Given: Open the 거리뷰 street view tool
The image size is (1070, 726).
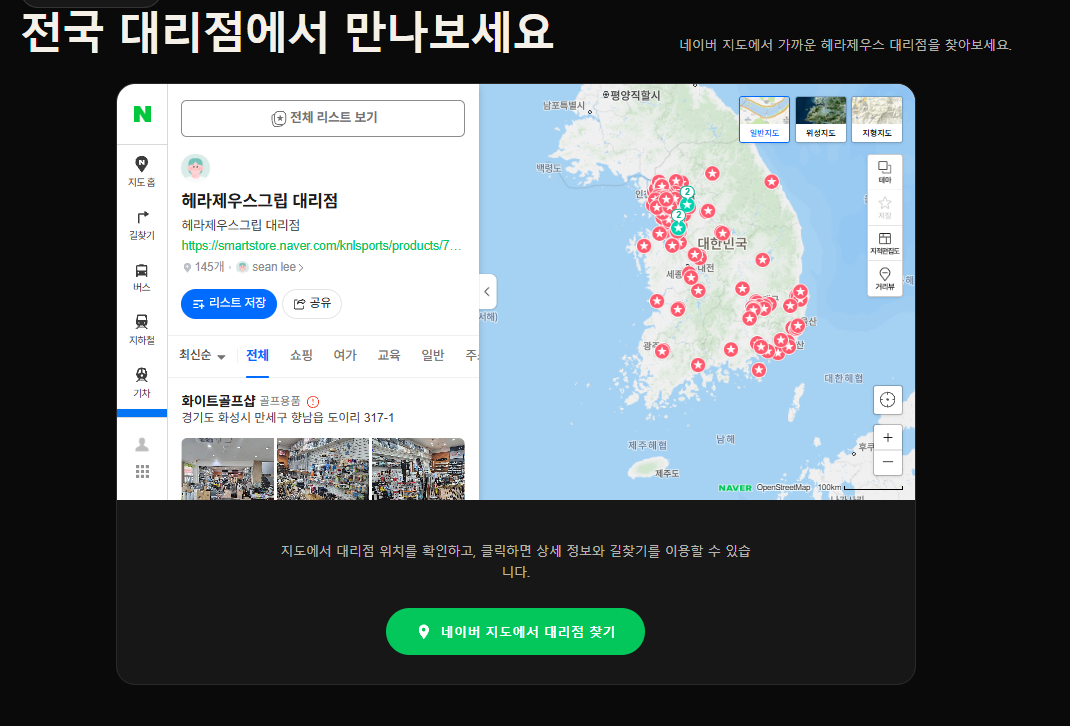Looking at the screenshot, I should [x=884, y=278].
